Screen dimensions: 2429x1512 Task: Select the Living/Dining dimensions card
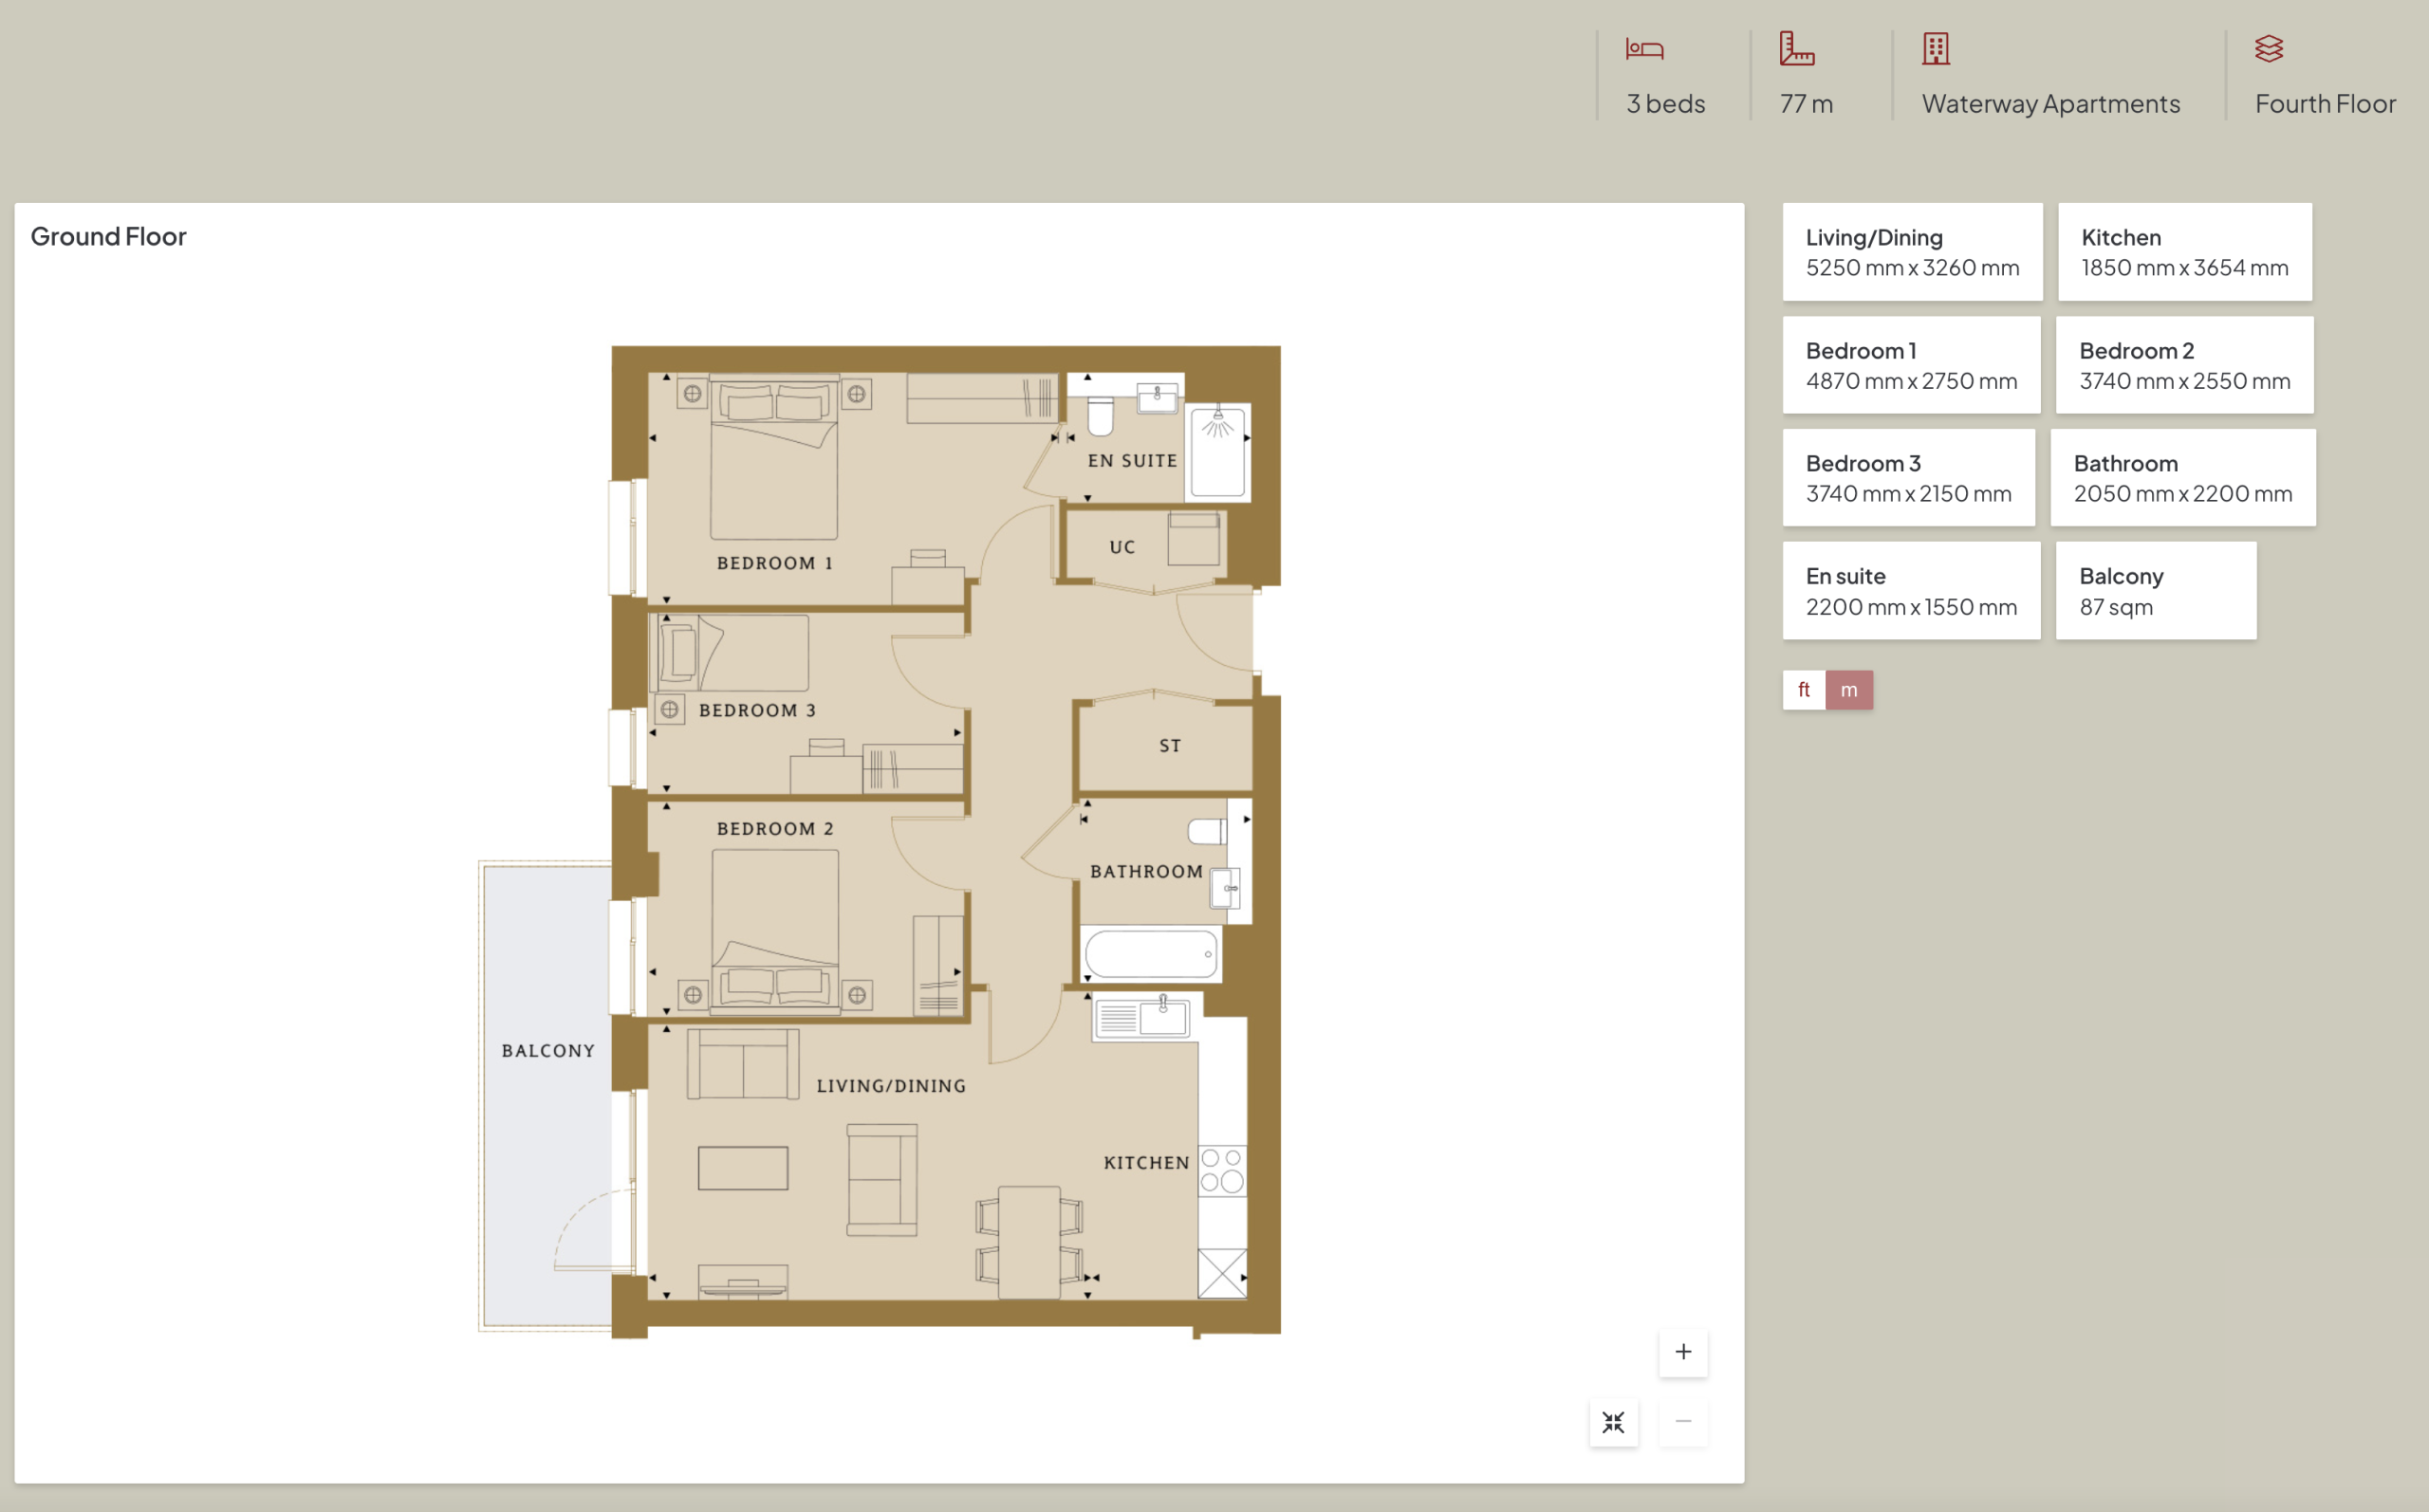point(1912,252)
